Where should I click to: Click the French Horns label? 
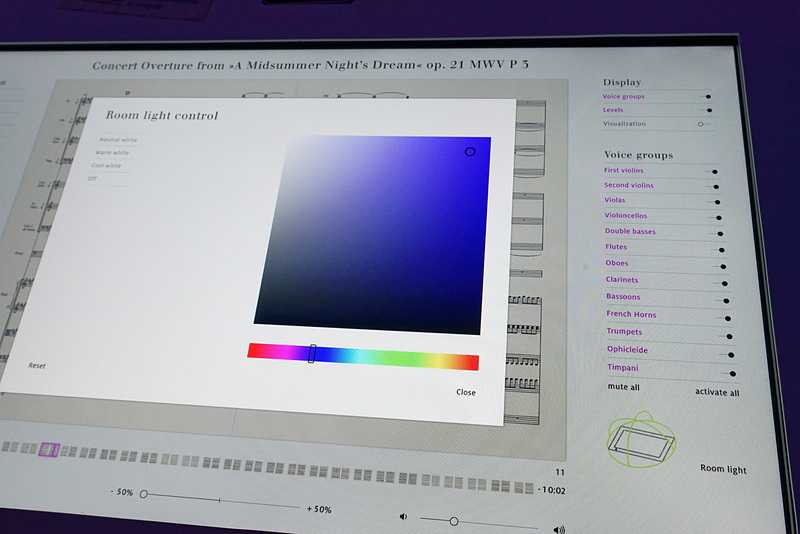point(631,314)
